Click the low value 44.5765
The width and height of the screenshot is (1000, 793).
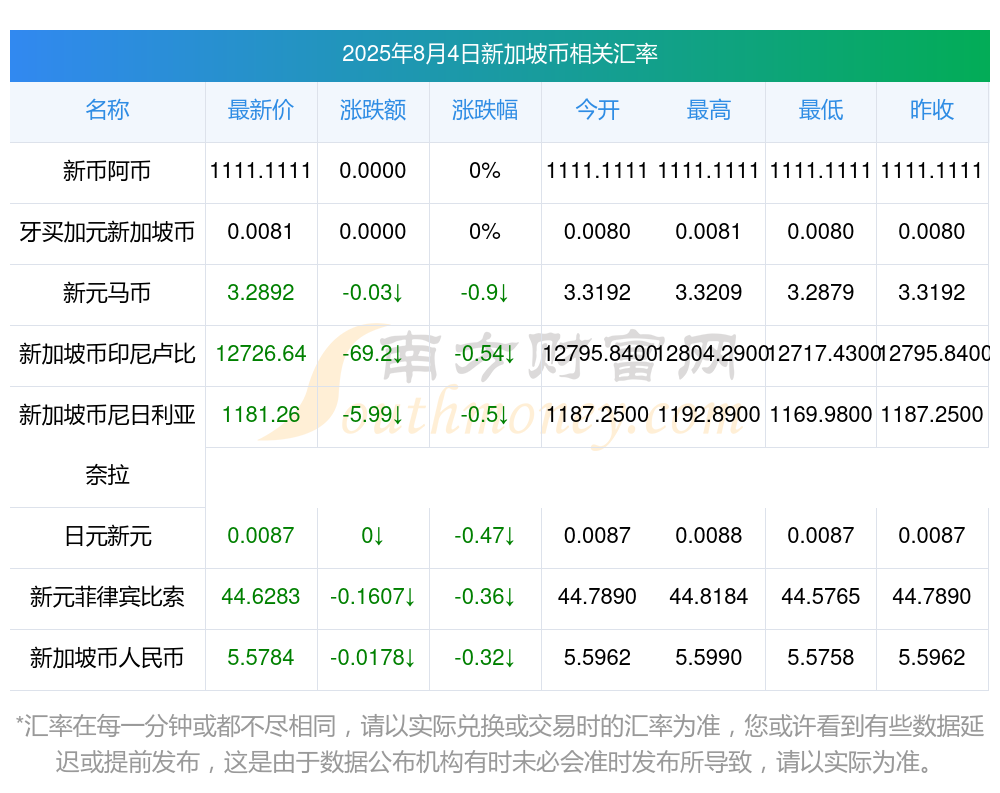click(x=821, y=597)
